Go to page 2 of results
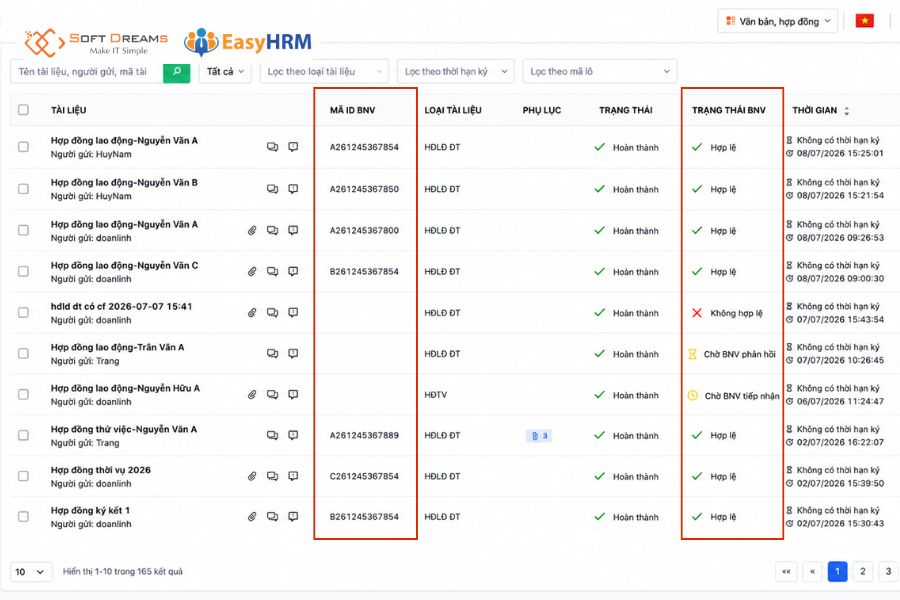900x600 pixels. click(863, 571)
